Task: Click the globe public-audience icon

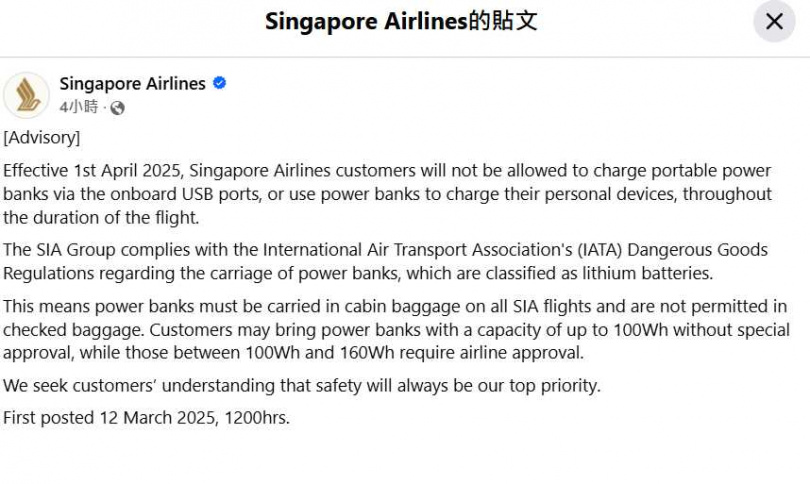Action: (117, 108)
